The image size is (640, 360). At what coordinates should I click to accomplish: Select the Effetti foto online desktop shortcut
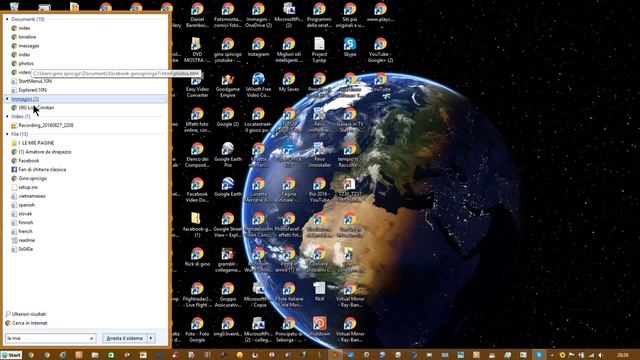click(x=197, y=120)
